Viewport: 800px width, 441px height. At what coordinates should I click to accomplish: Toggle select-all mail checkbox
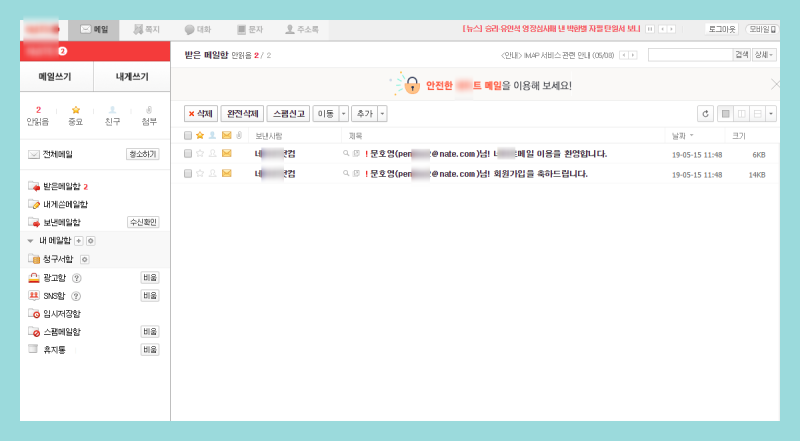pos(188,135)
